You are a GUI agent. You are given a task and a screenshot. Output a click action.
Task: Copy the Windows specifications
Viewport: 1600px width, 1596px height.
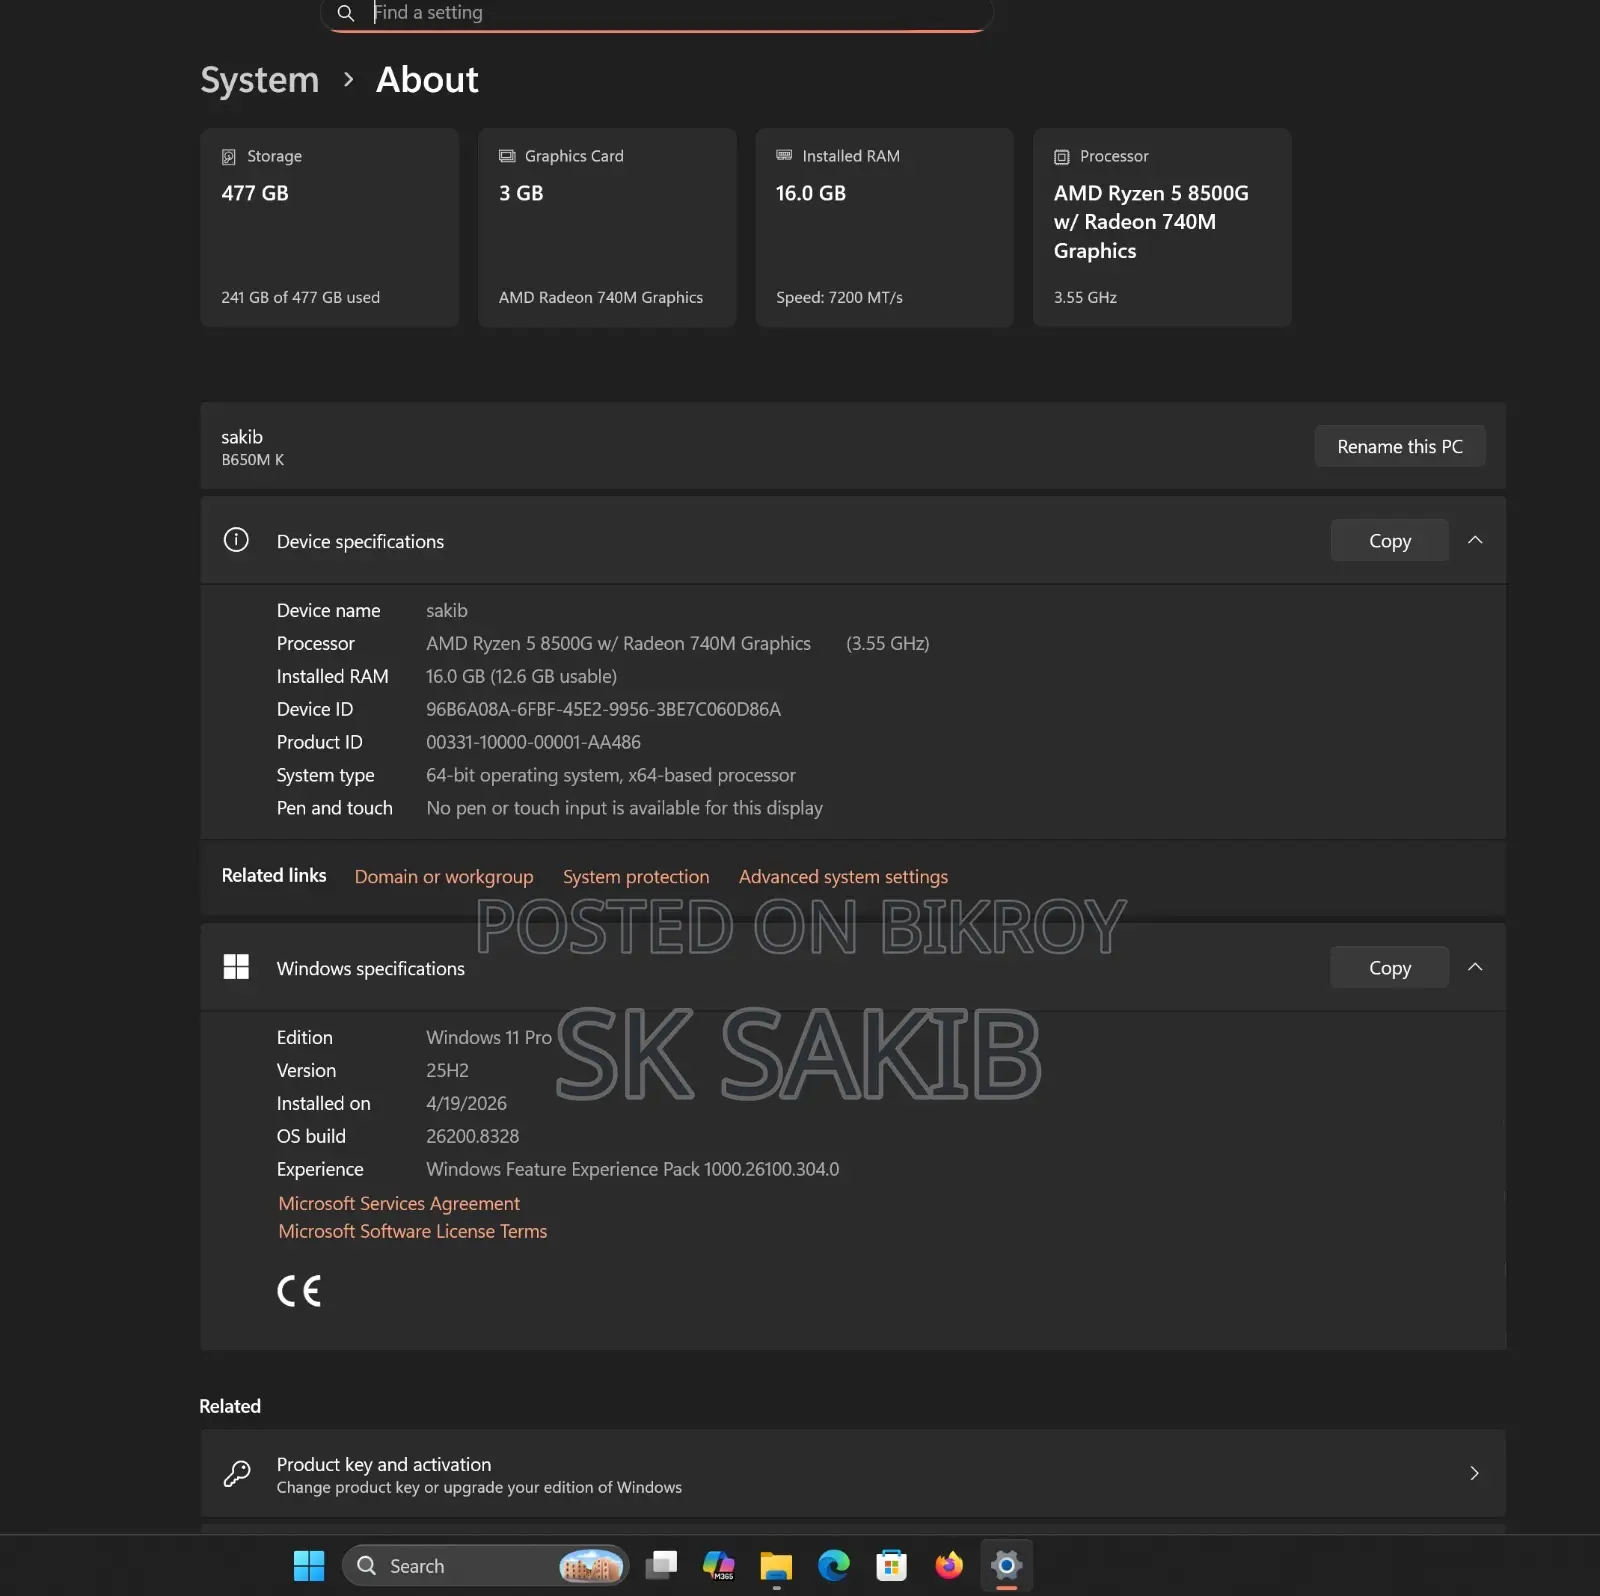pyautogui.click(x=1389, y=967)
